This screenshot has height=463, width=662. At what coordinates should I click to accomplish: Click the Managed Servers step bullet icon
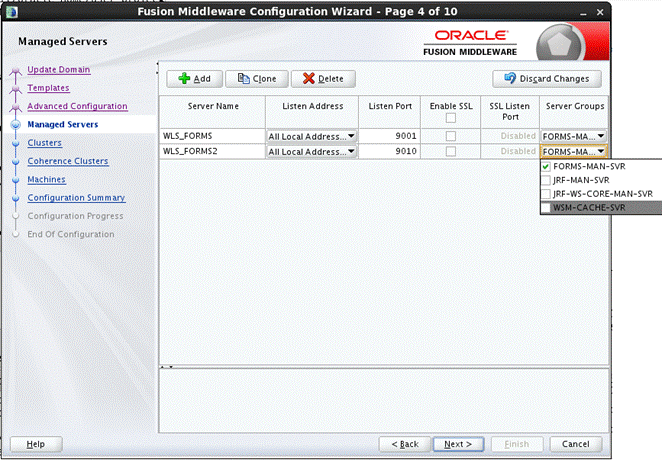pyautogui.click(x=16, y=125)
